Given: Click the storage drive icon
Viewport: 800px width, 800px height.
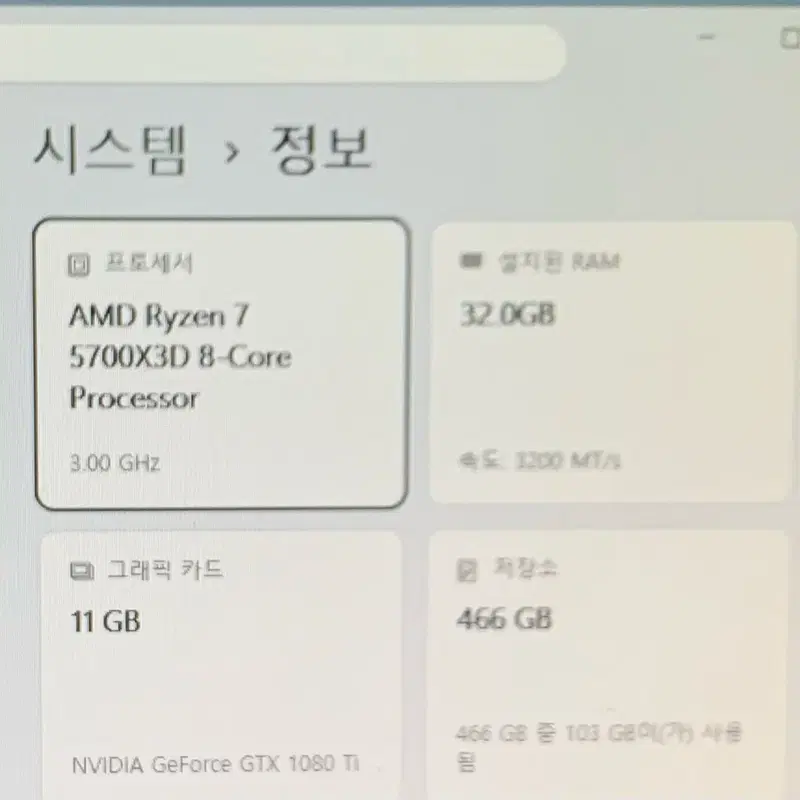Looking at the screenshot, I should (467, 570).
